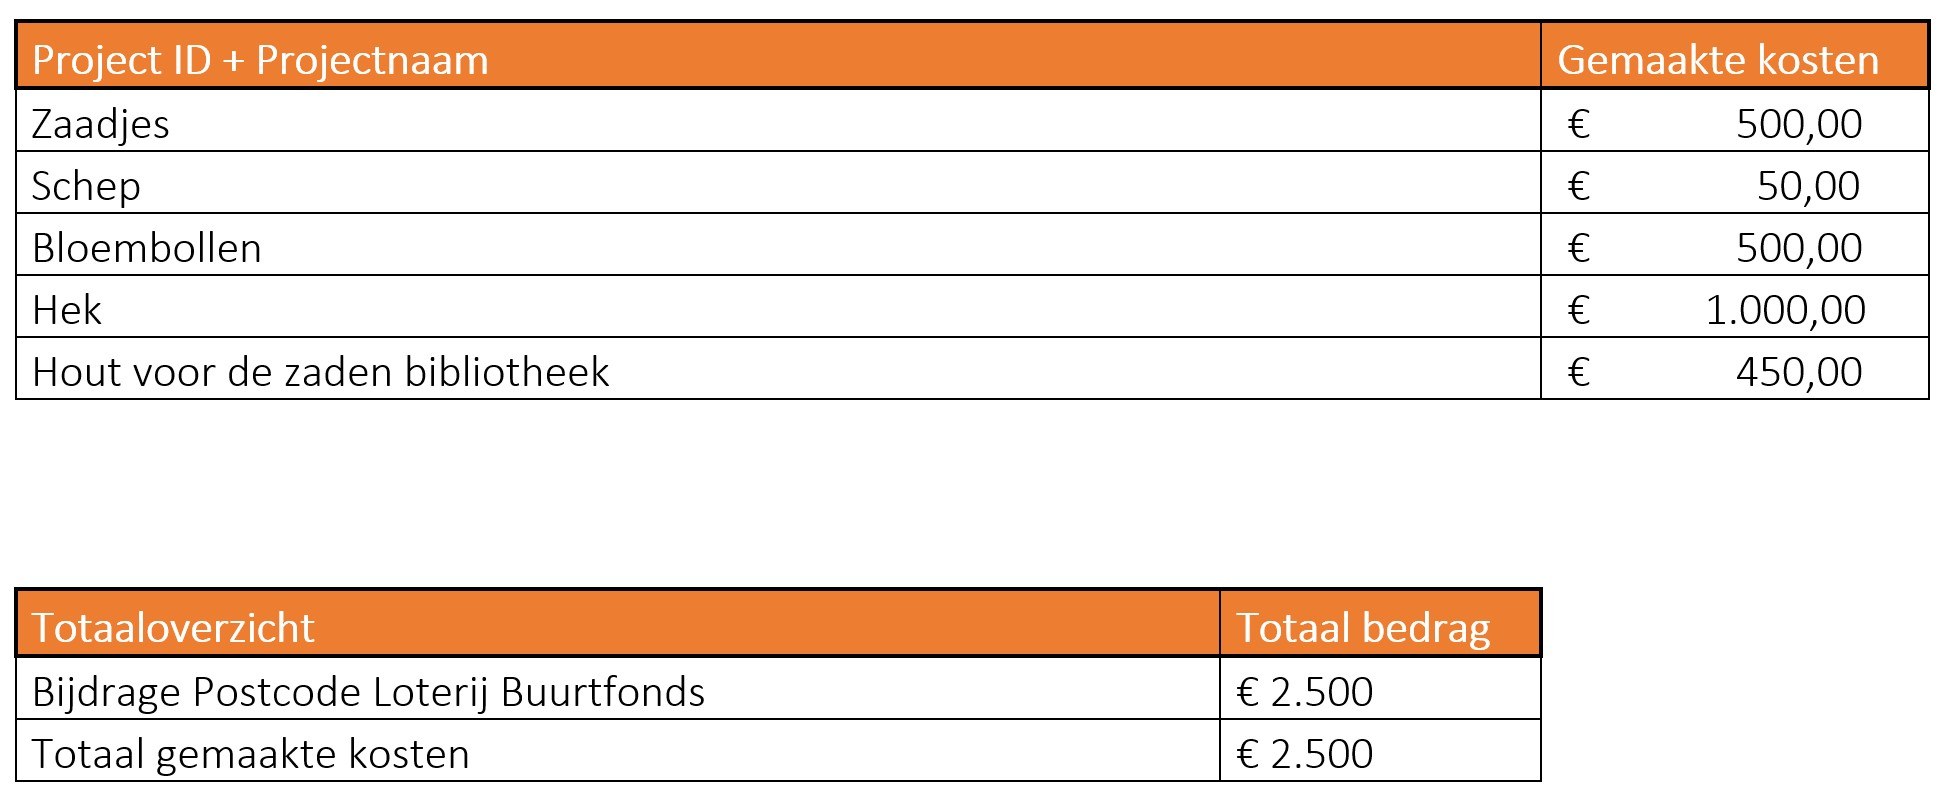Click the euro sign in the Hek row
The width and height of the screenshot is (1947, 797).
(x=1579, y=310)
